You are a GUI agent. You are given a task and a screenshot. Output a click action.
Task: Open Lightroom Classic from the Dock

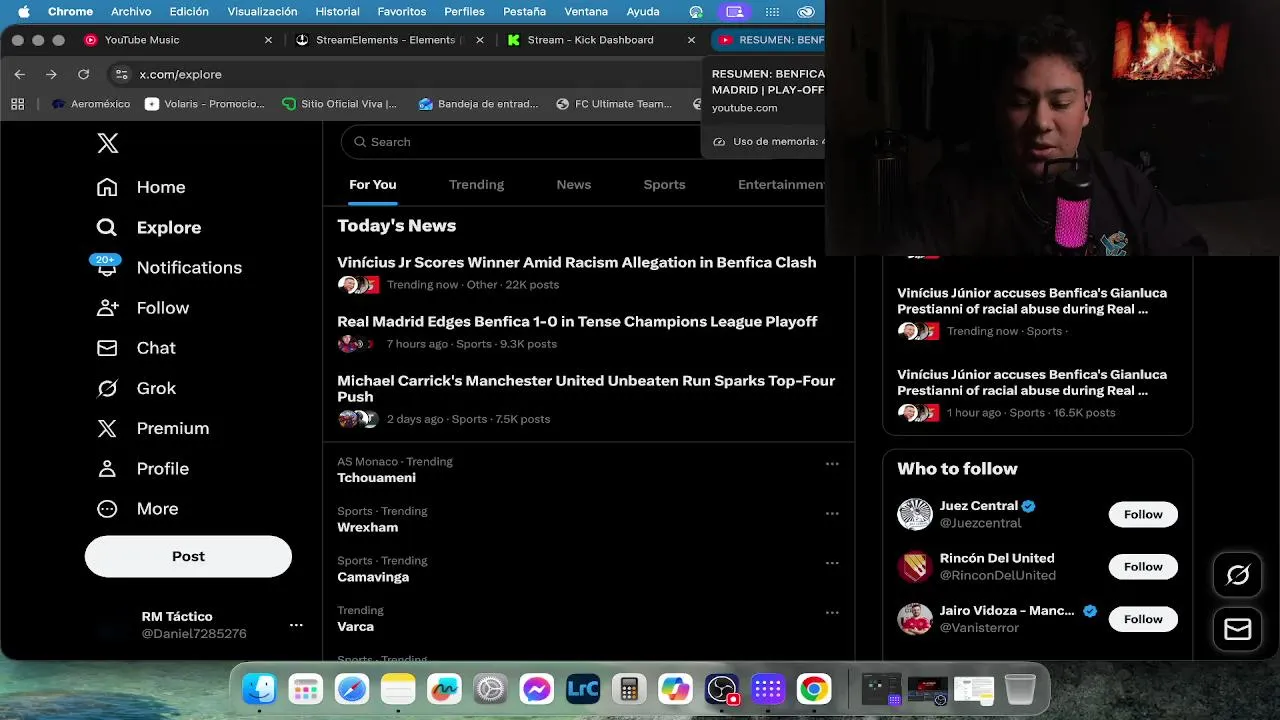(583, 689)
